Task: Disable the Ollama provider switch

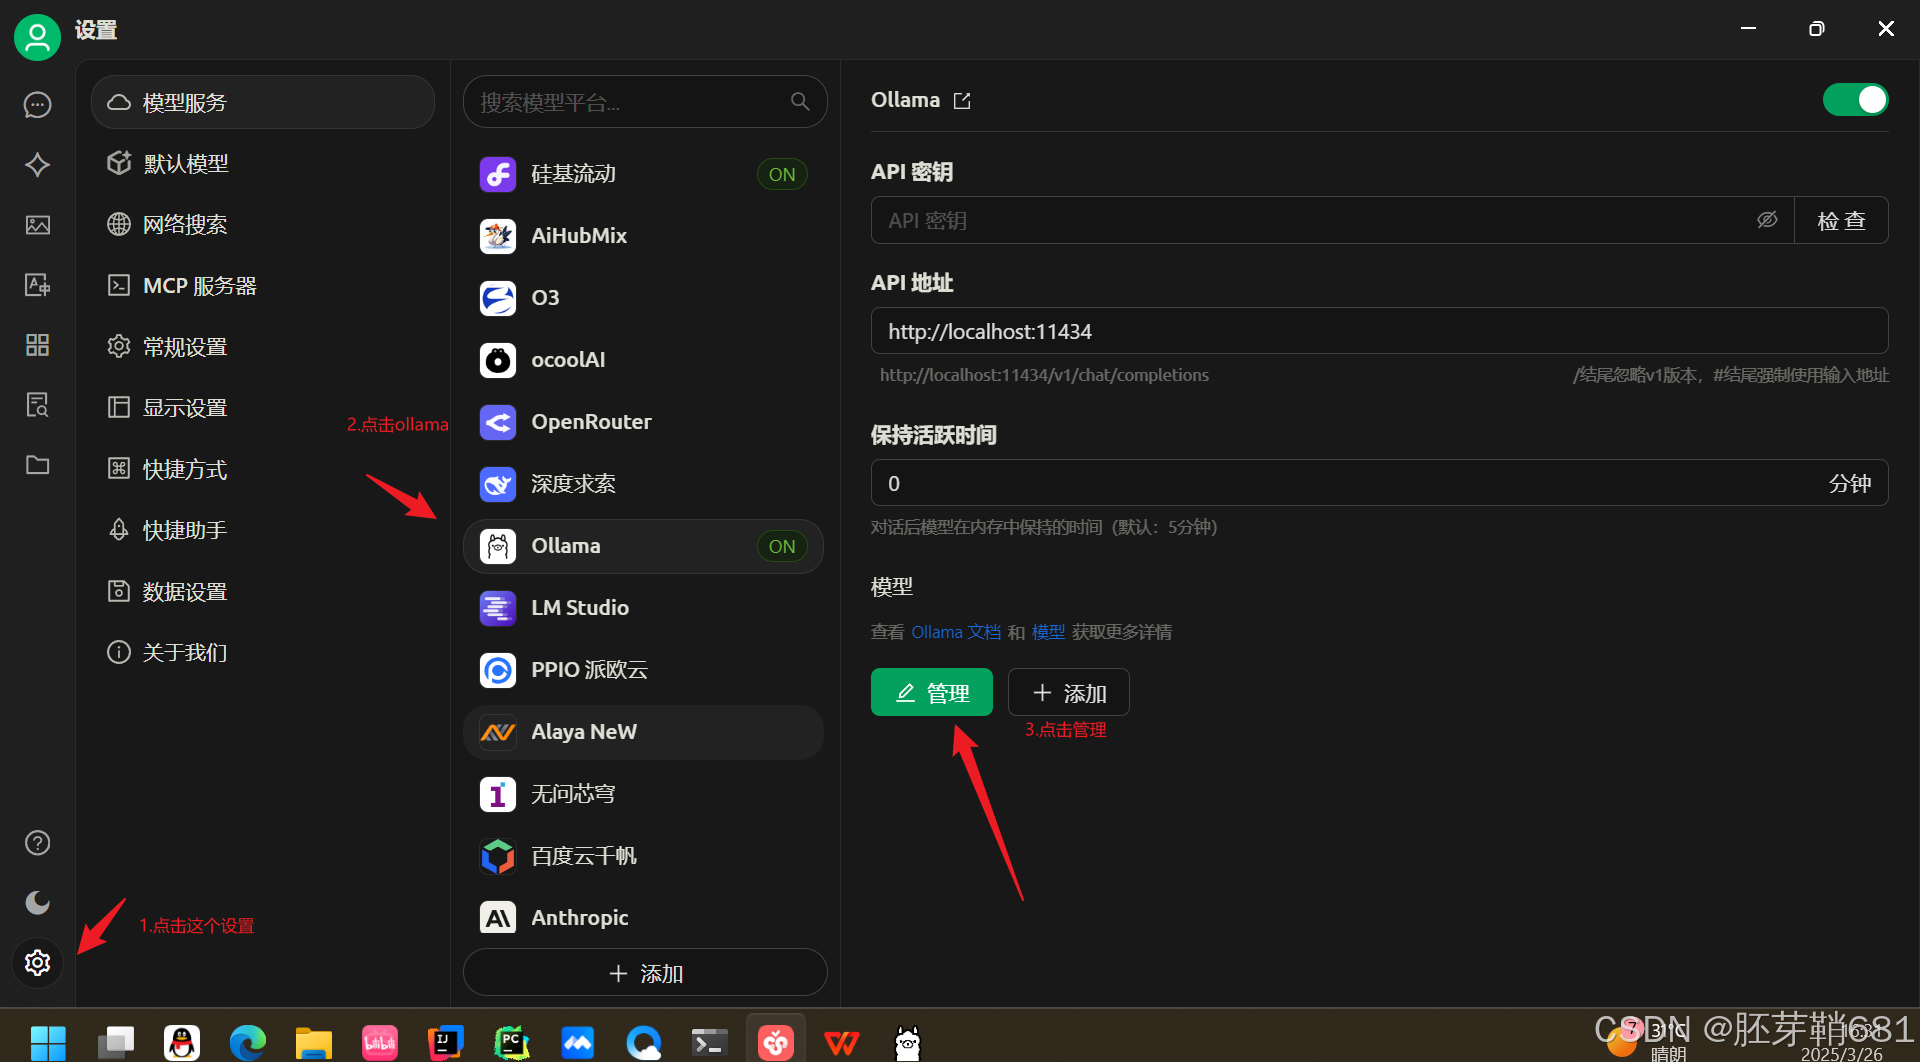Action: [x=1855, y=100]
